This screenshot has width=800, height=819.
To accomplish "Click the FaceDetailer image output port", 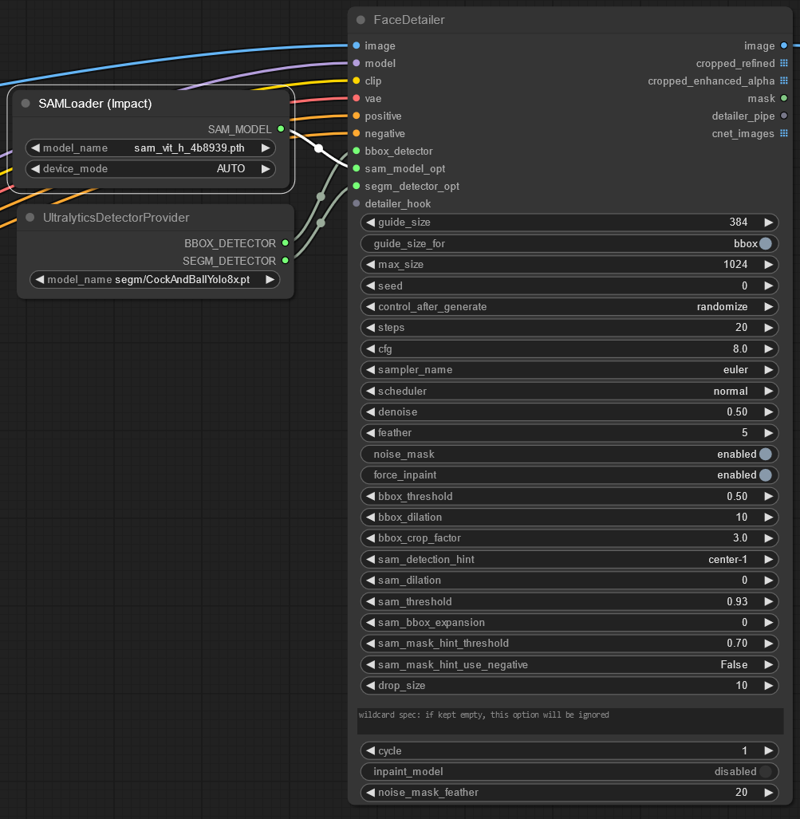I will click(784, 46).
